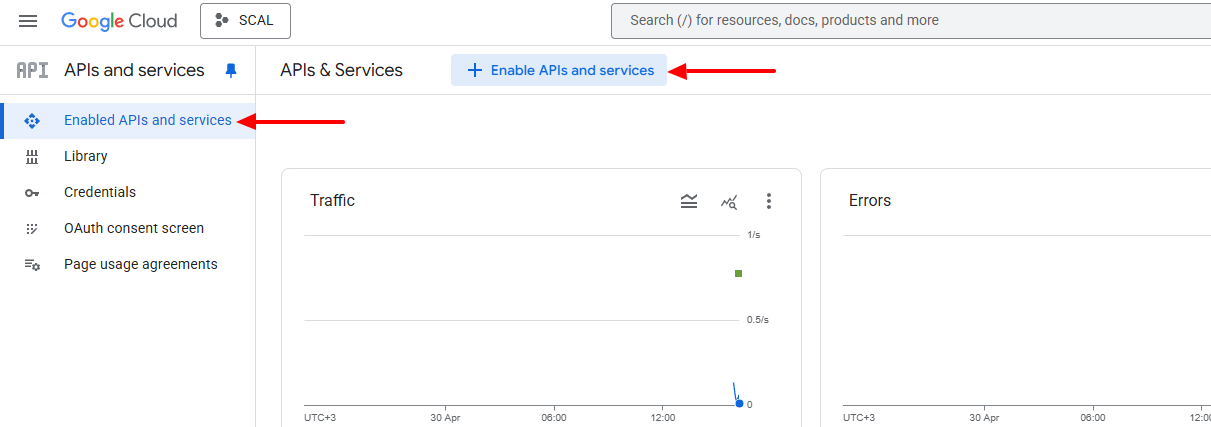Toggle the Traffic chart legend icon
1211x427 pixels.
689,201
